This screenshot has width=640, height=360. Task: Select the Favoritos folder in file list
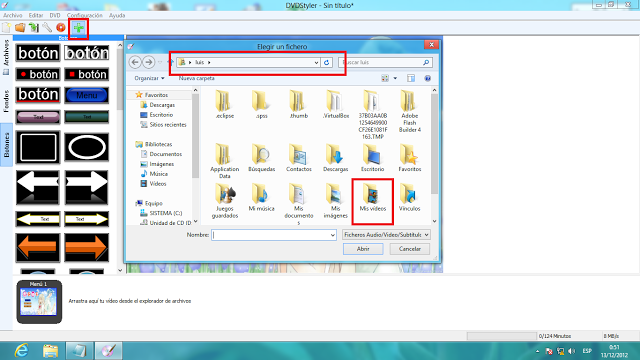(409, 158)
